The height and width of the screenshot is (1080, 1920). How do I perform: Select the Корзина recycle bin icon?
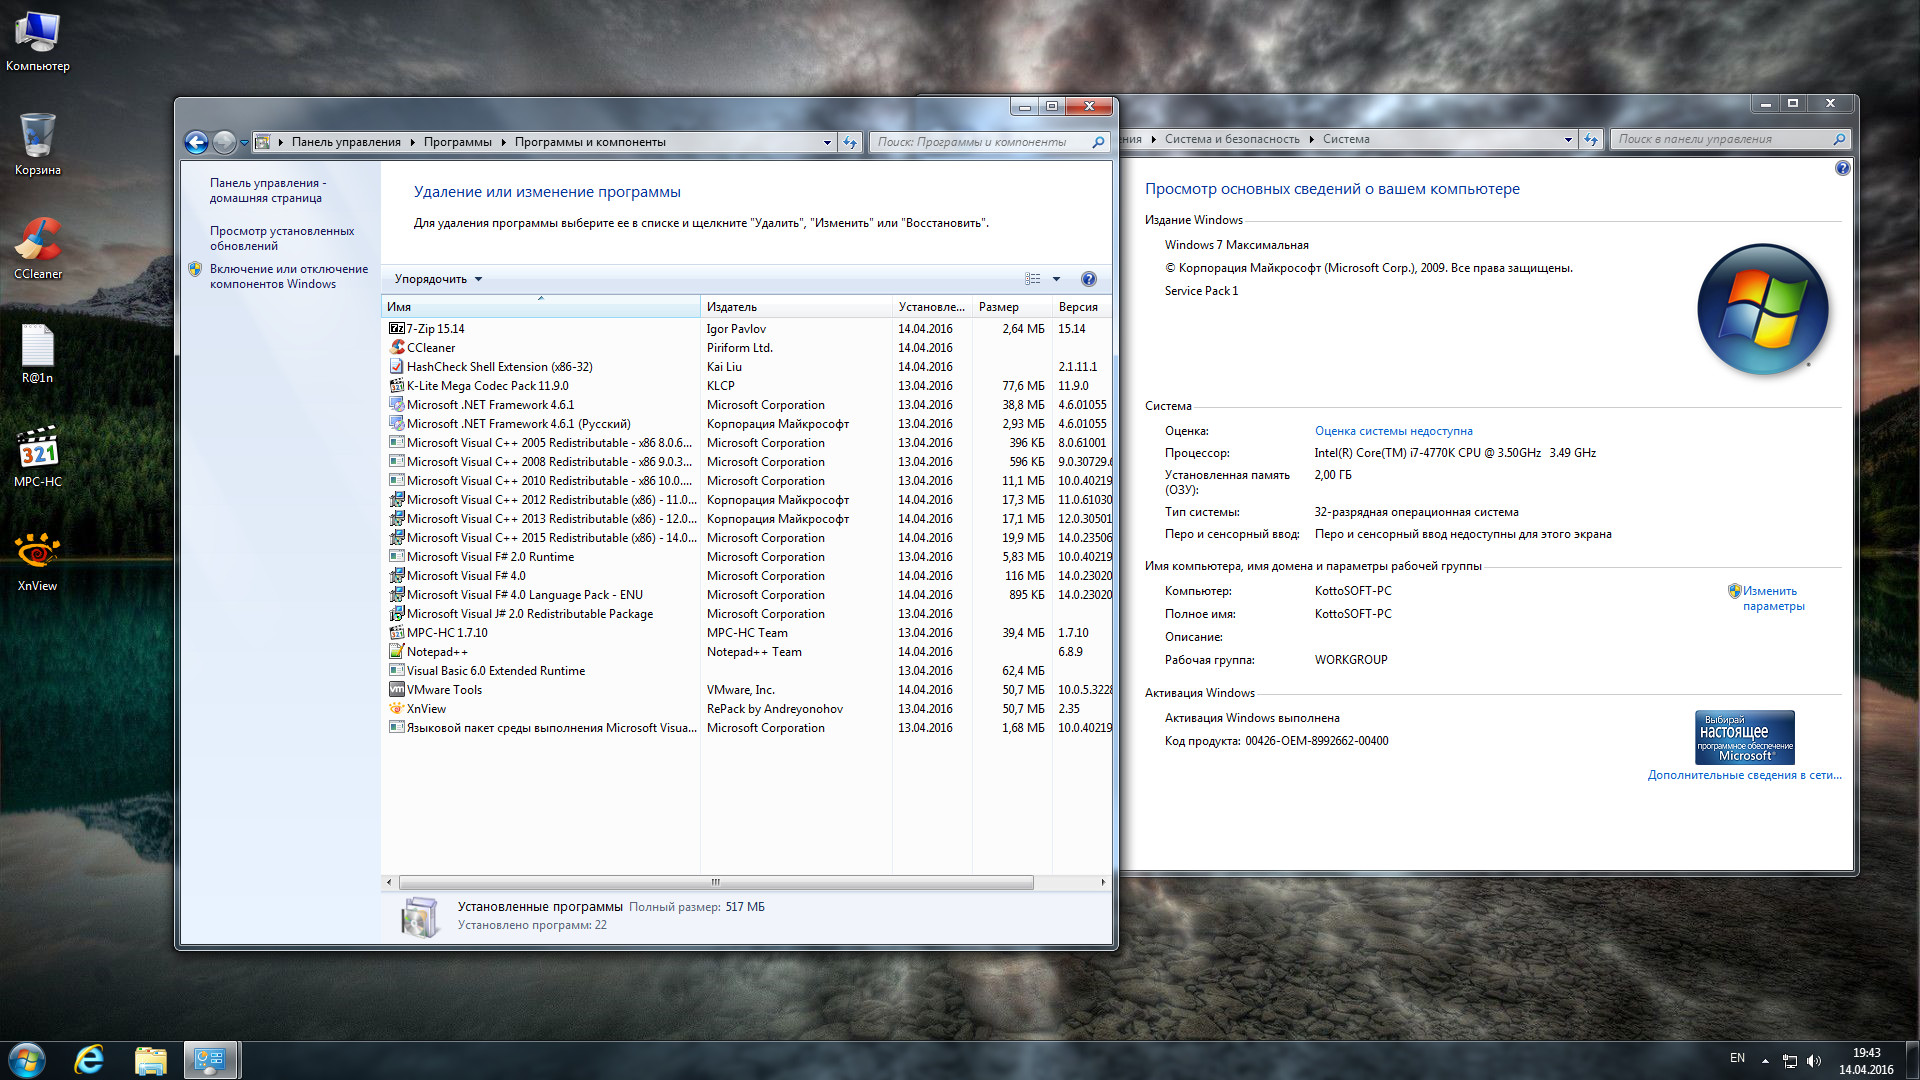coord(37,144)
